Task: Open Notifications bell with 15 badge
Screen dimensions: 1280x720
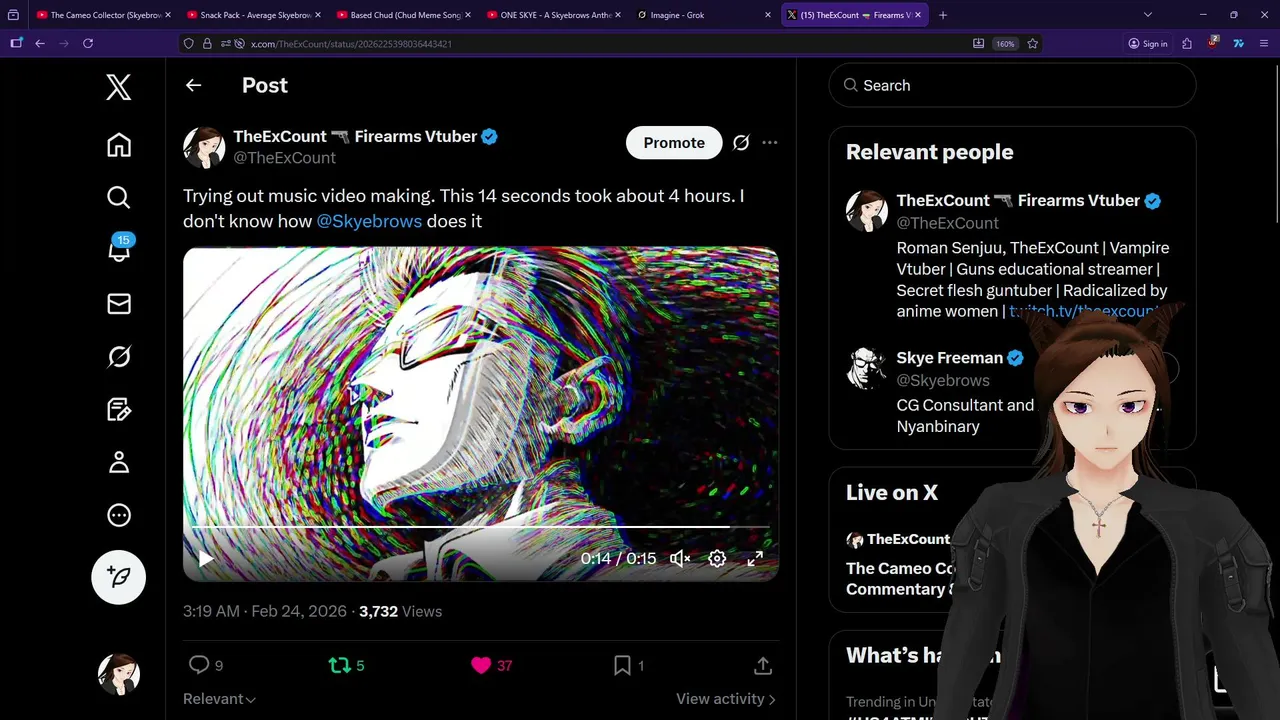Action: [119, 248]
